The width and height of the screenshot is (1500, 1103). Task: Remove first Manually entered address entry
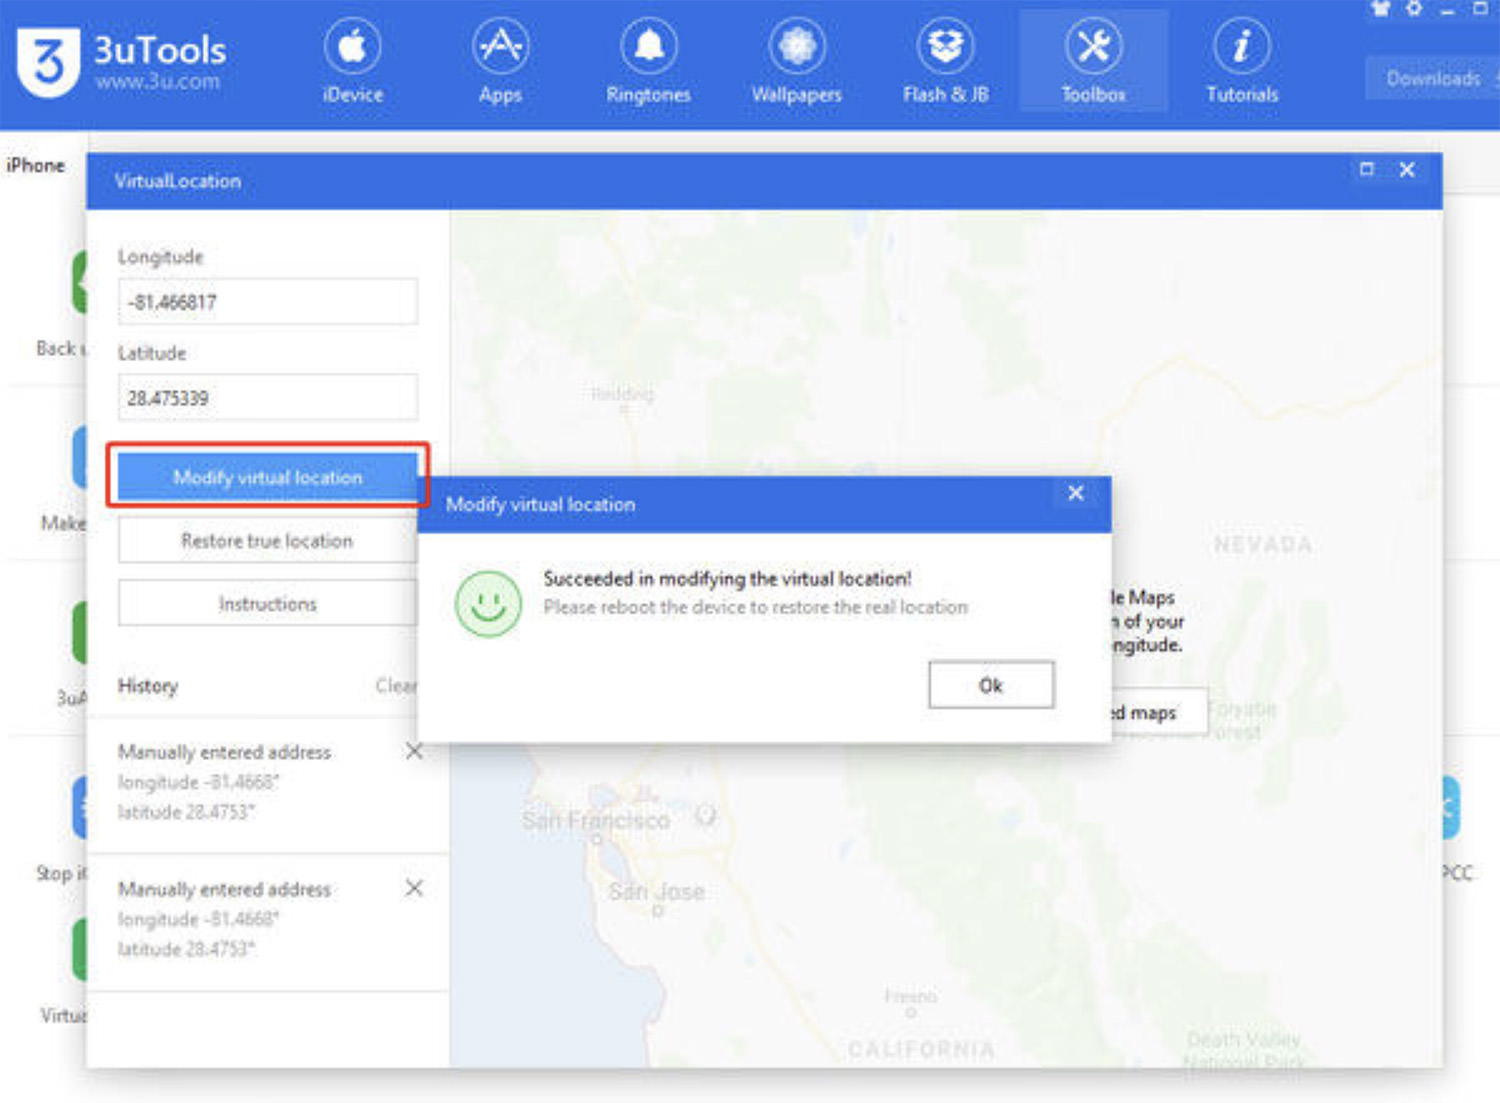point(414,751)
